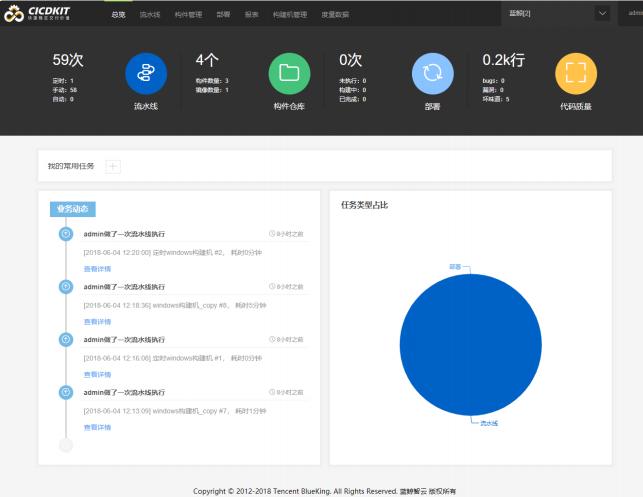The height and width of the screenshot is (497, 643).
Task: Click the blue 流水线 slice of the pie chart
Action: (470, 345)
